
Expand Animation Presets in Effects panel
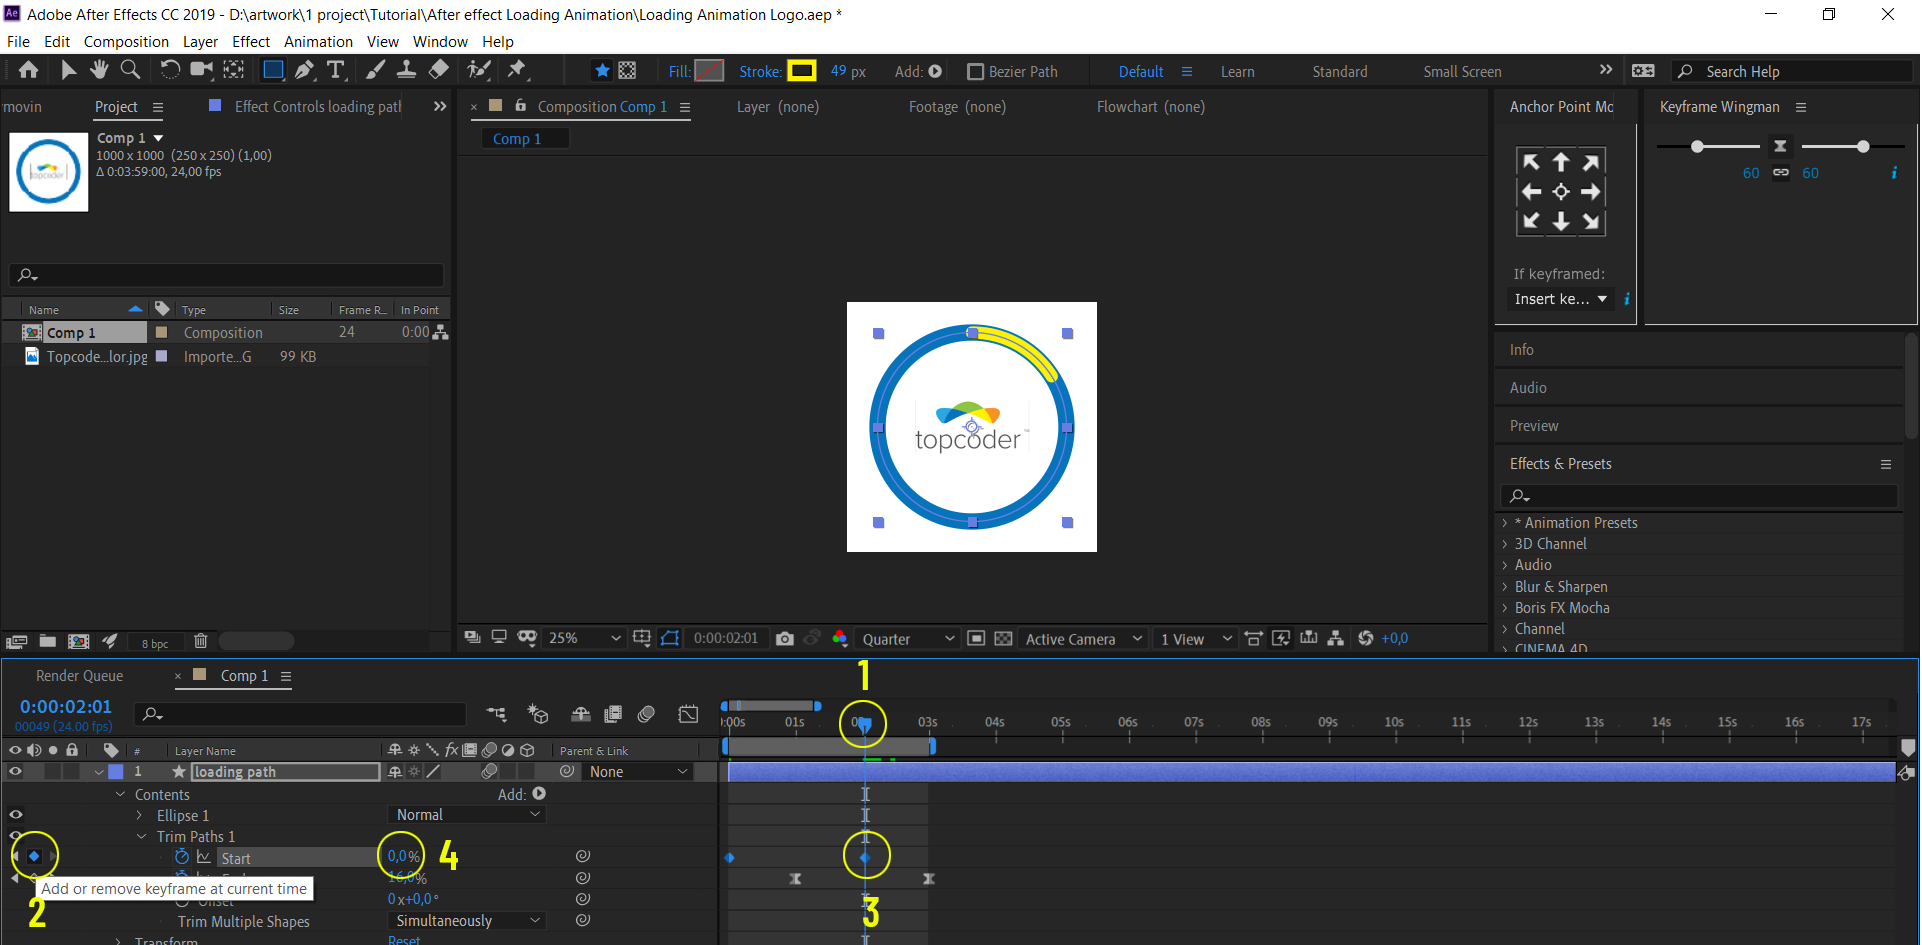pyautogui.click(x=1505, y=523)
